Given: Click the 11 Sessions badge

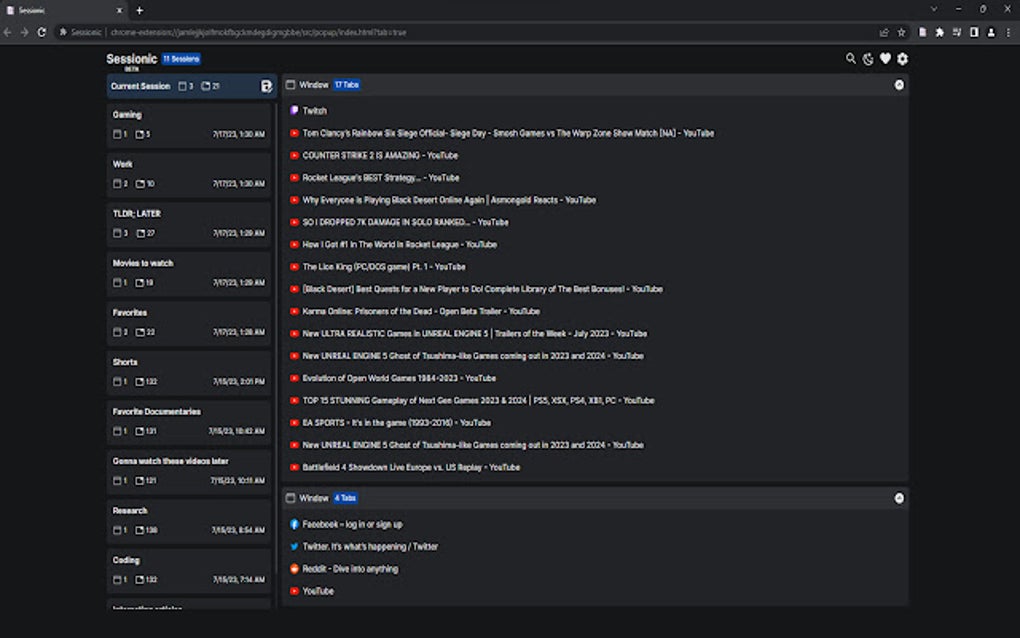Looking at the screenshot, I should (x=181, y=59).
